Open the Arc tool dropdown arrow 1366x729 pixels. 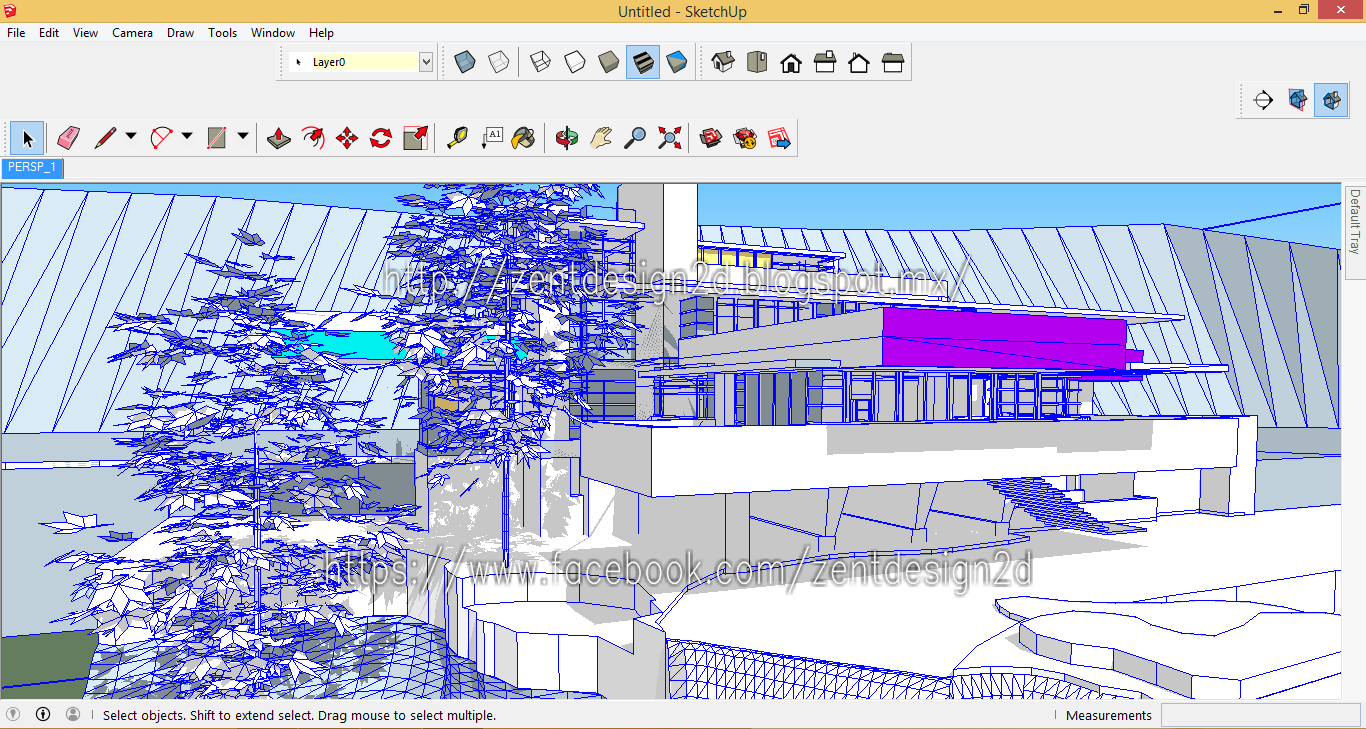(187, 138)
